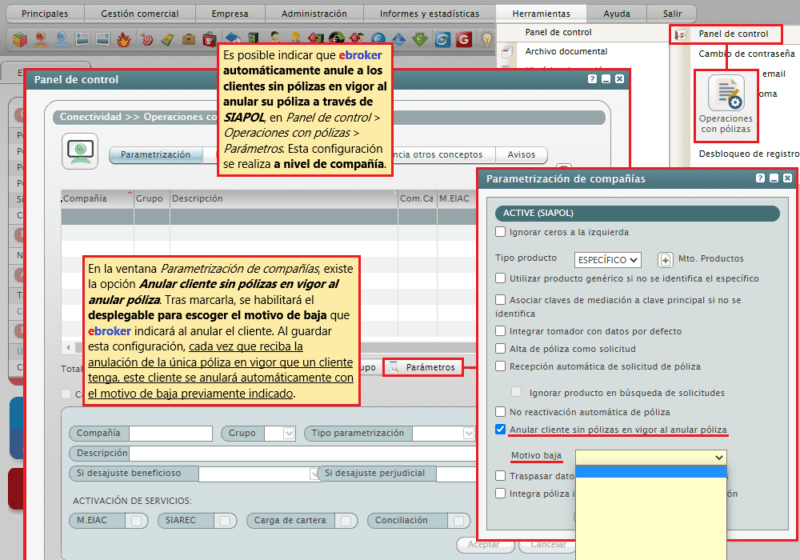The image size is (800, 560).
Task: Click the colorful cube toolbar icon
Action: (20, 39)
